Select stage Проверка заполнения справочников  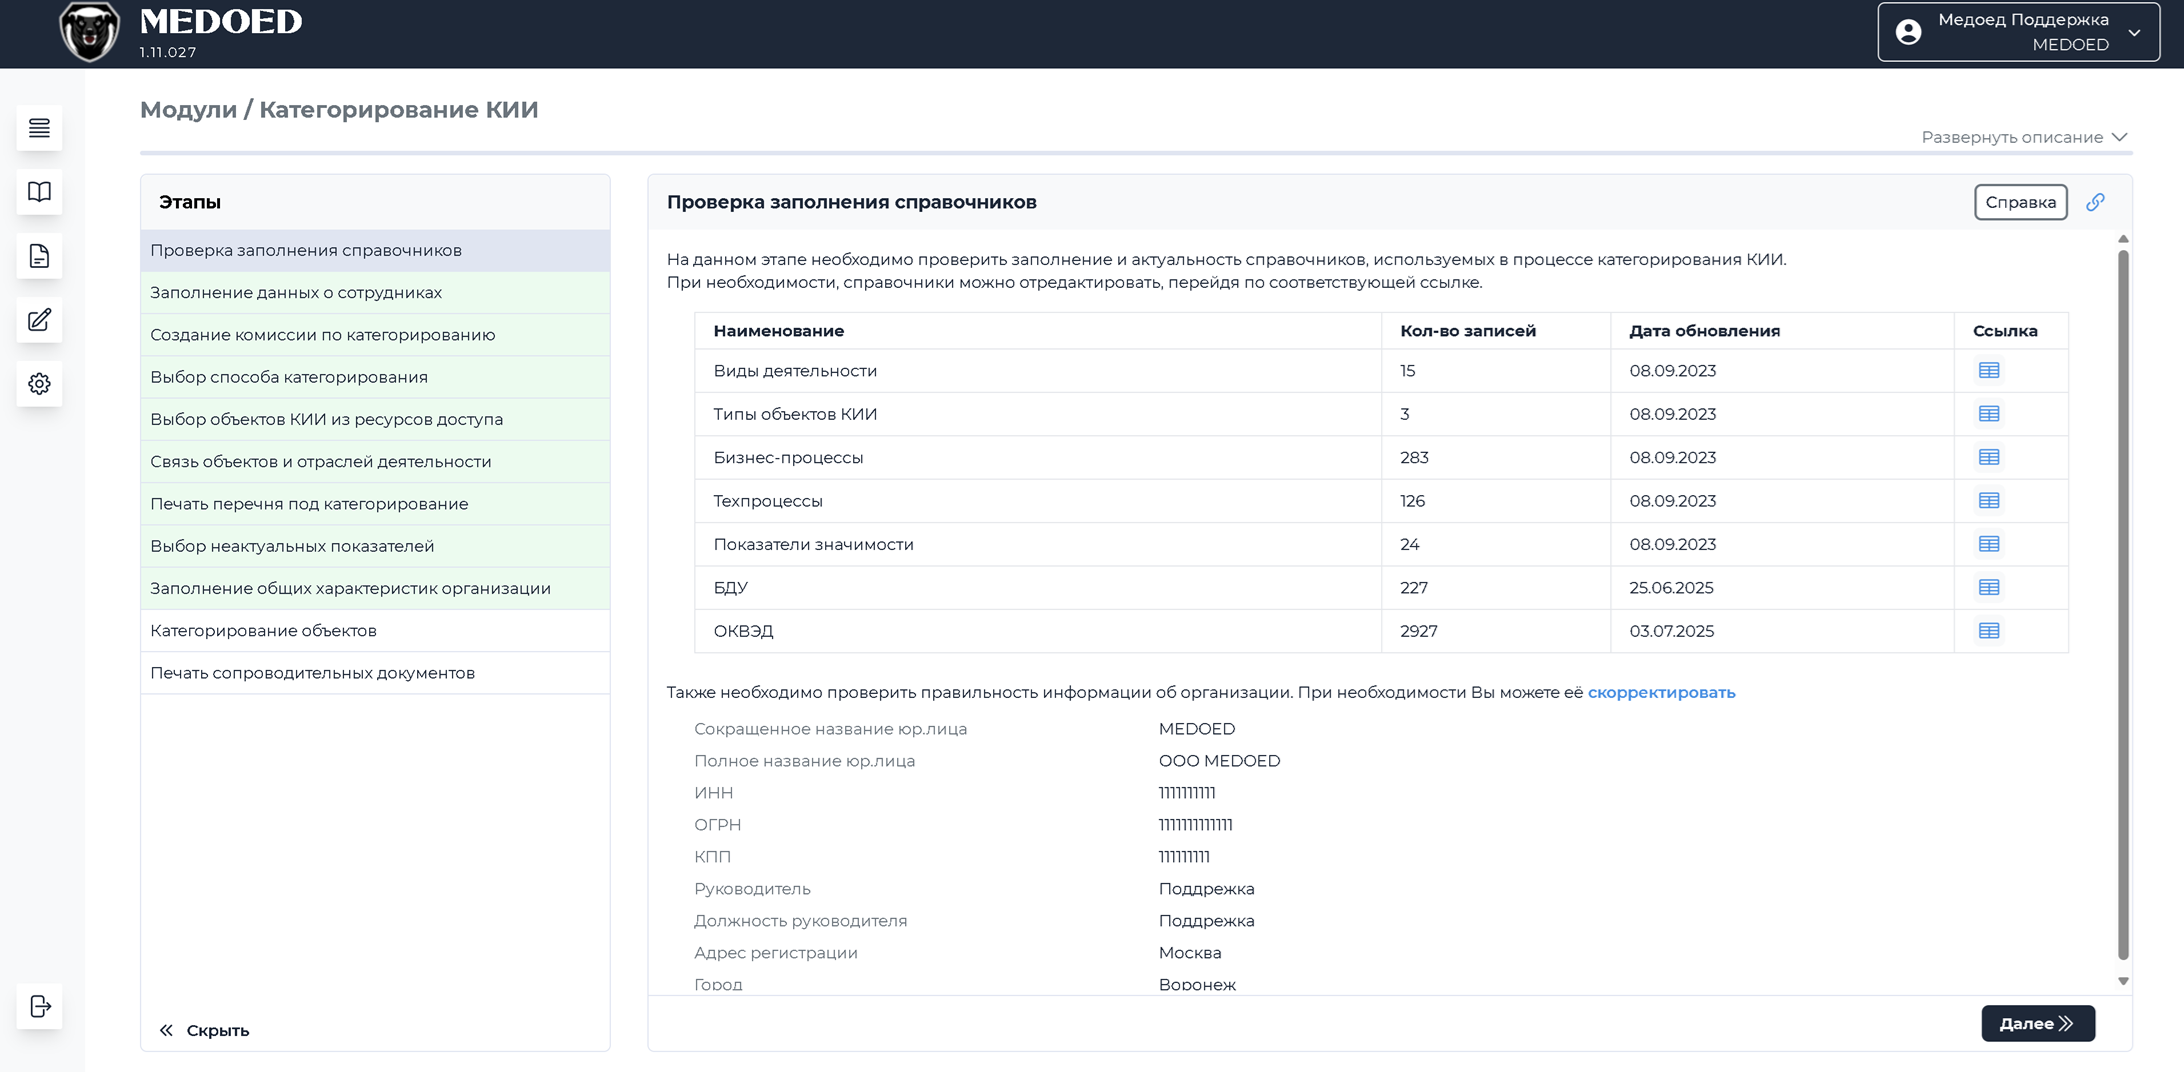(x=375, y=250)
